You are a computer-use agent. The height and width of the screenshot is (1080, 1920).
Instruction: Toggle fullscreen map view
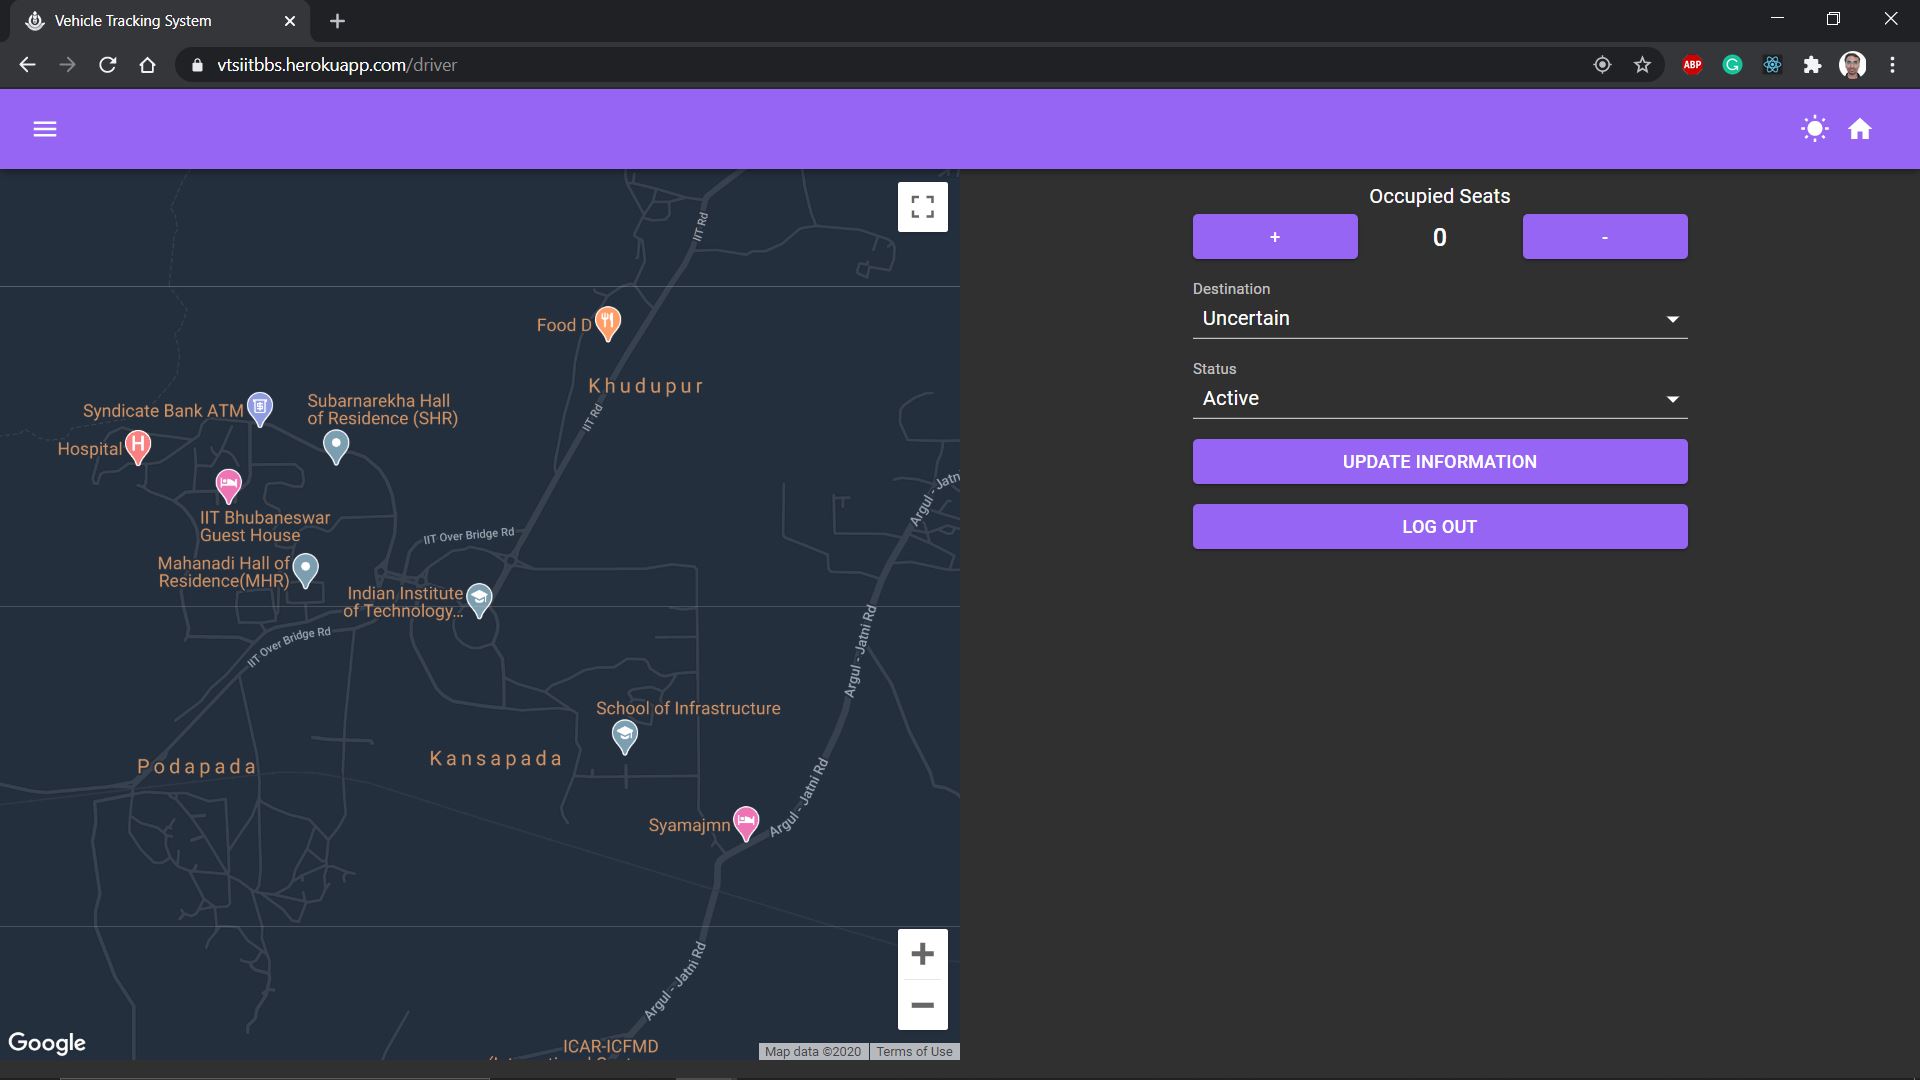(x=922, y=207)
